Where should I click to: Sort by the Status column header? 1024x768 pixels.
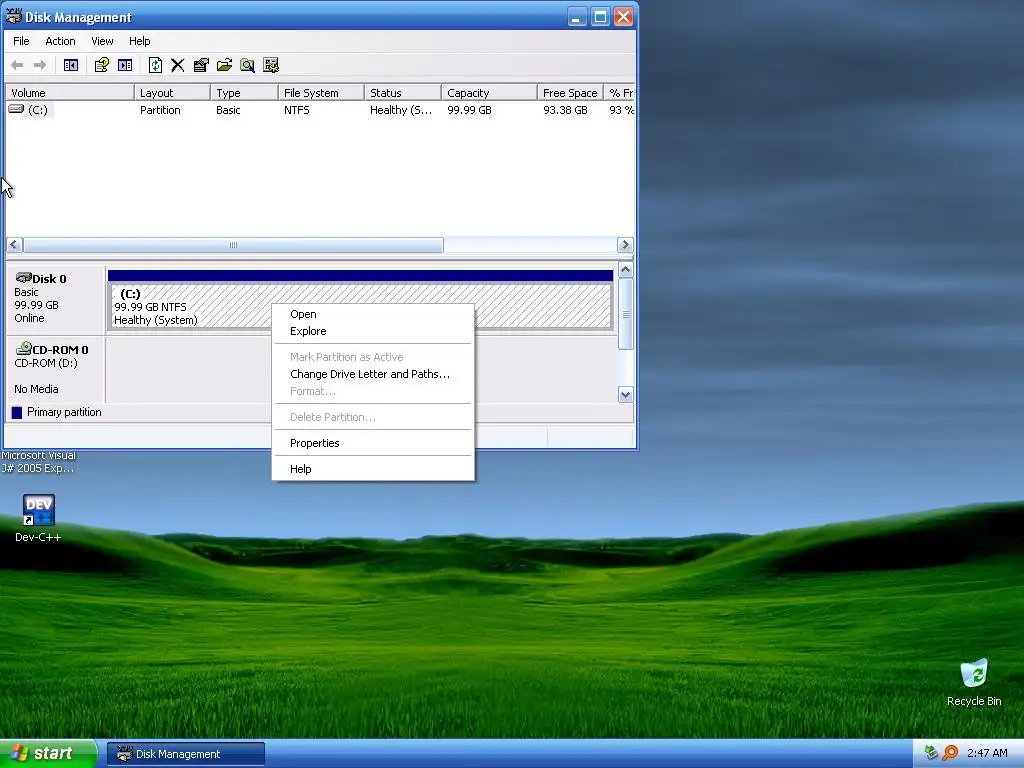coord(403,93)
